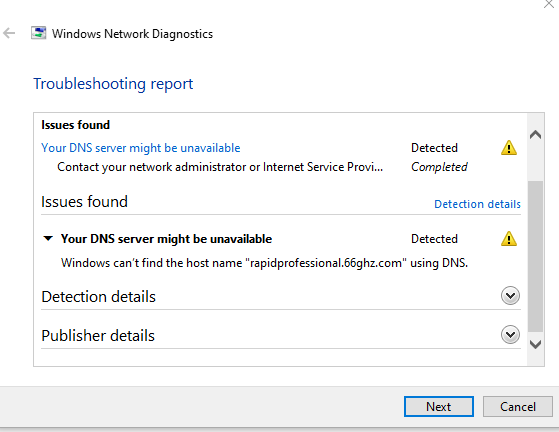Collapse the bold DNS server issue triangle

(x=48, y=238)
